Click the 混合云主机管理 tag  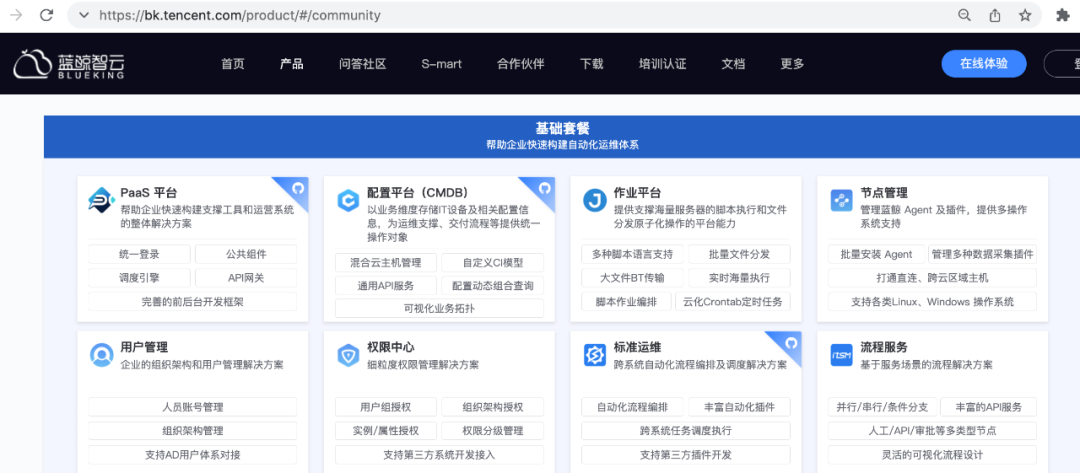pos(386,262)
